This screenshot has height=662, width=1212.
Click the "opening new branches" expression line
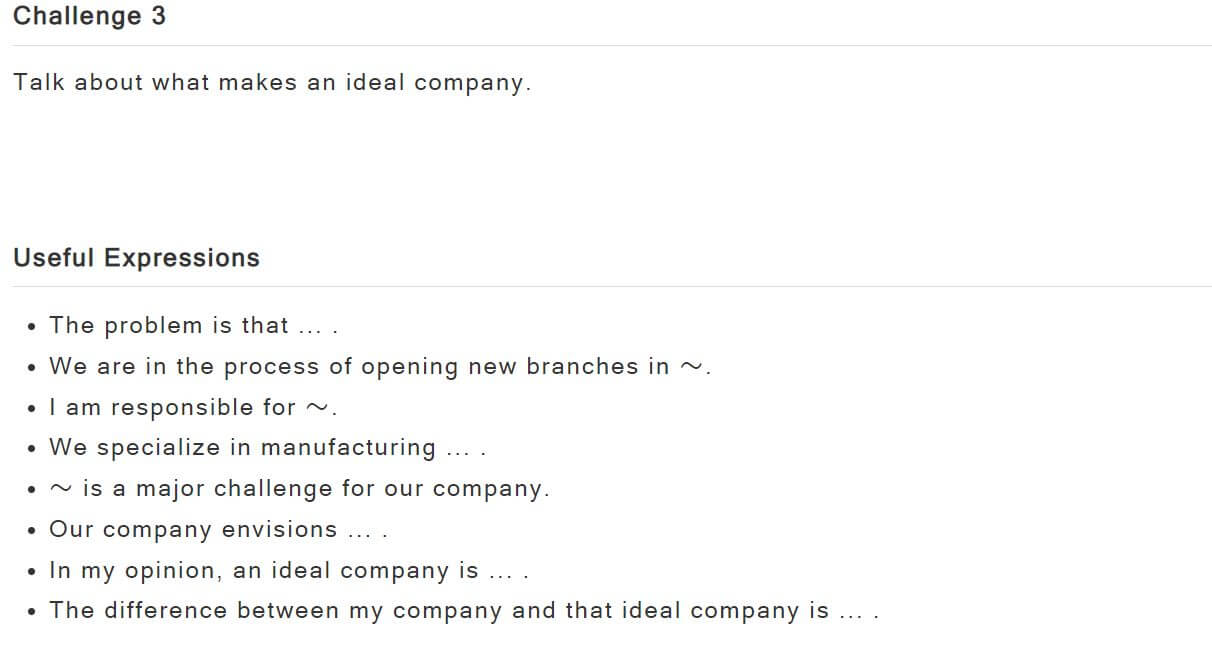pyautogui.click(x=380, y=367)
